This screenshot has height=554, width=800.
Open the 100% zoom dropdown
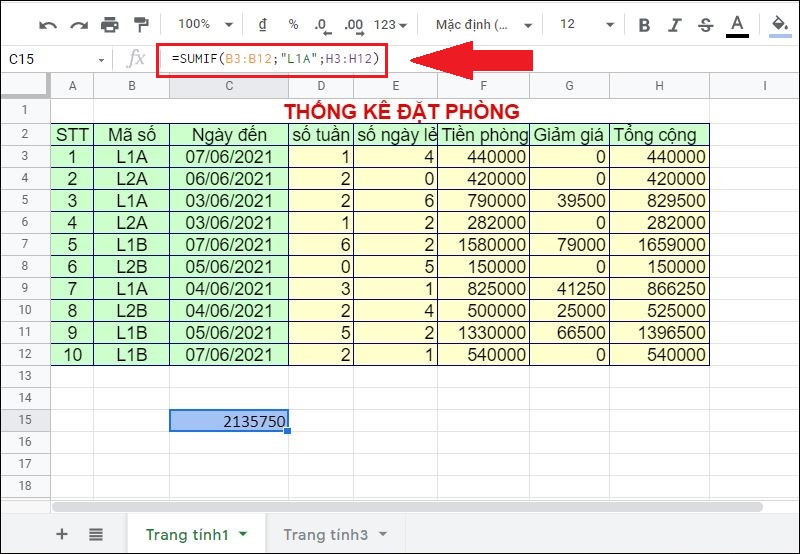tap(208, 24)
